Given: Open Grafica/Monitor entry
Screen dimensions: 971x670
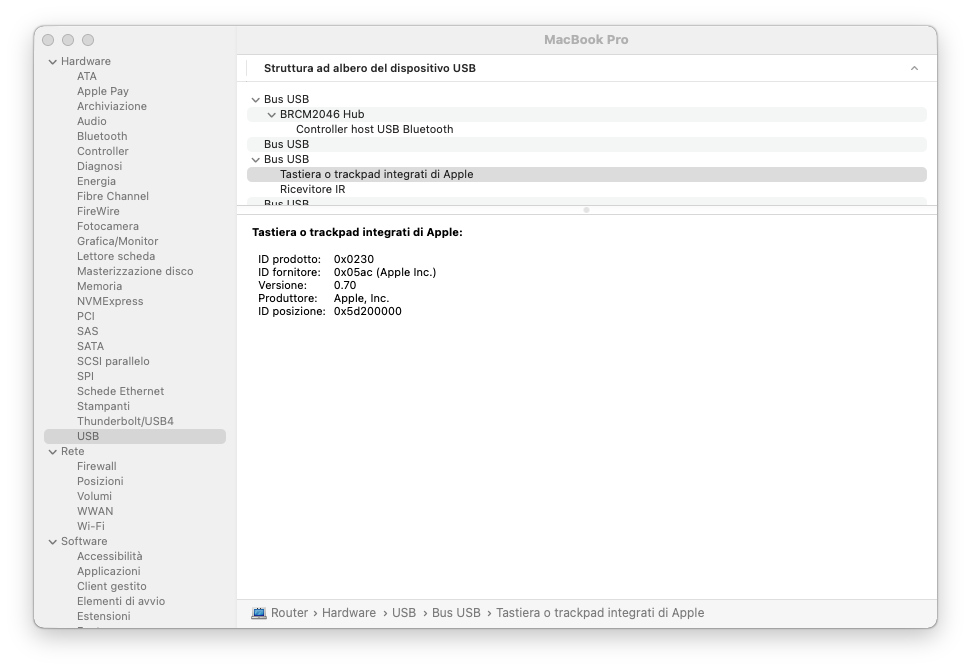Looking at the screenshot, I should [117, 241].
